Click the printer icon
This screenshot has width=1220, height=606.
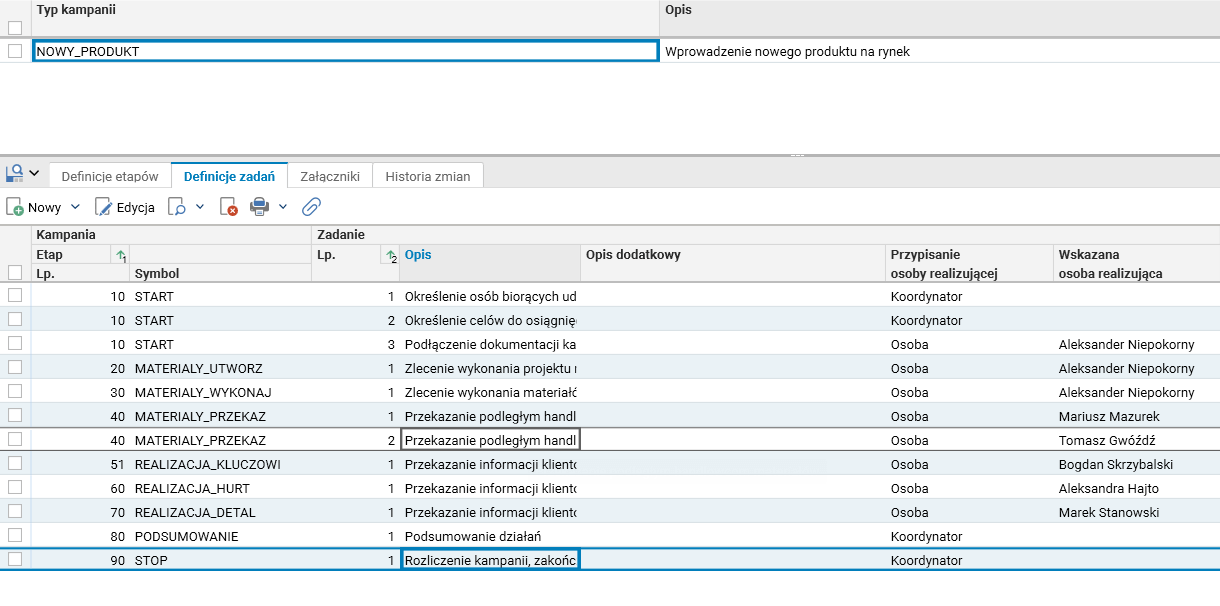[x=260, y=207]
